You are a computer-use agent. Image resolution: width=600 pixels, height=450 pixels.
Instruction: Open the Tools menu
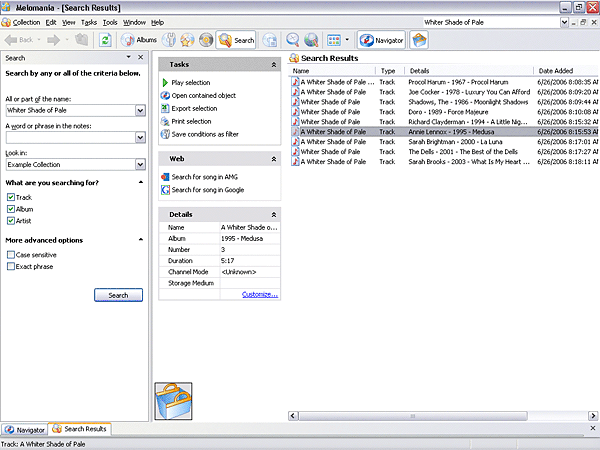click(x=110, y=22)
